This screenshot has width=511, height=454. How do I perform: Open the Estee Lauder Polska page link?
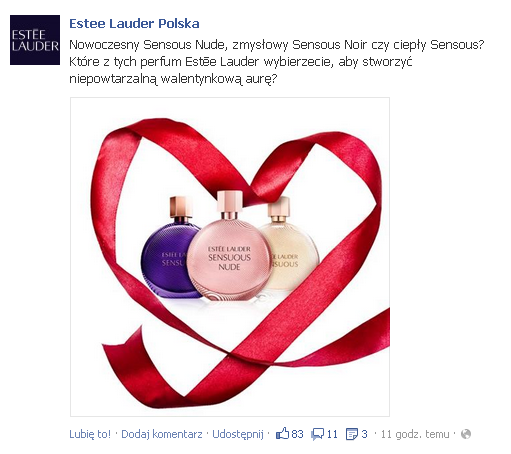point(134,23)
